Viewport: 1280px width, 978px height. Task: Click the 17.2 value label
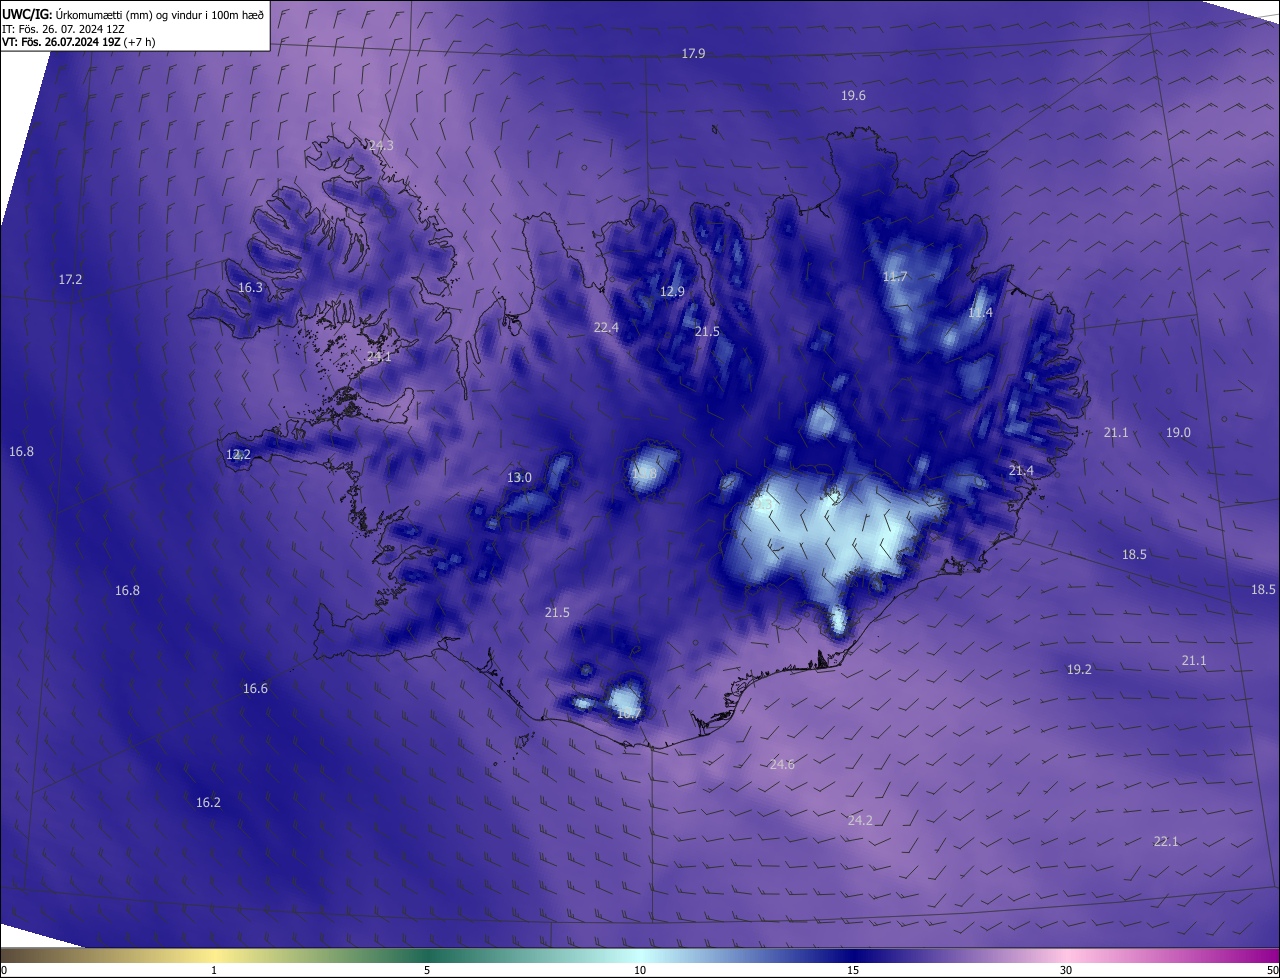coord(70,279)
